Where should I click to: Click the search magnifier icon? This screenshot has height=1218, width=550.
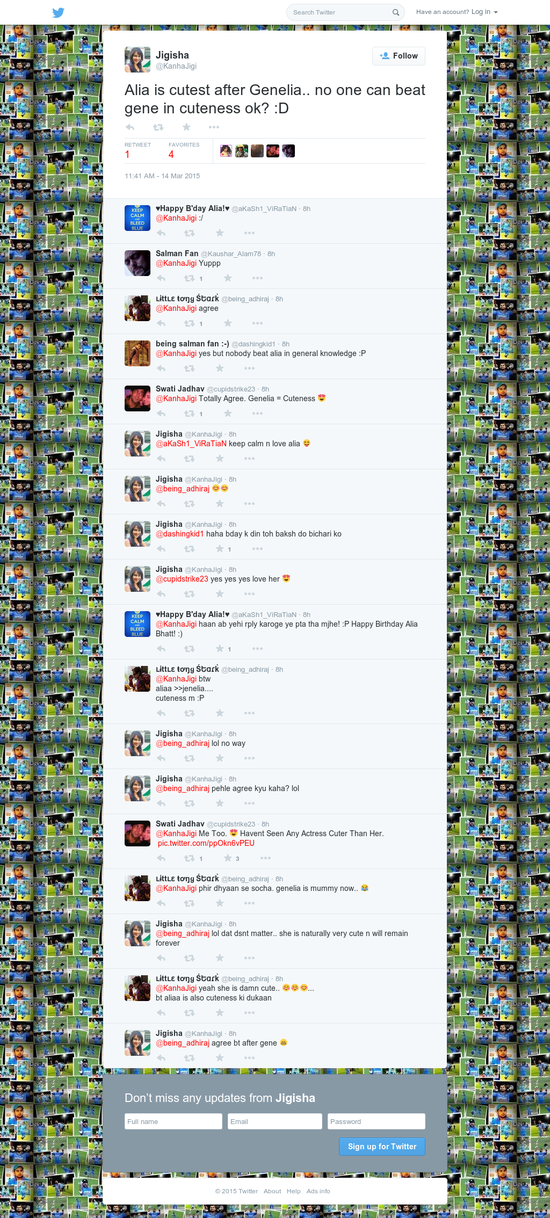tap(396, 12)
